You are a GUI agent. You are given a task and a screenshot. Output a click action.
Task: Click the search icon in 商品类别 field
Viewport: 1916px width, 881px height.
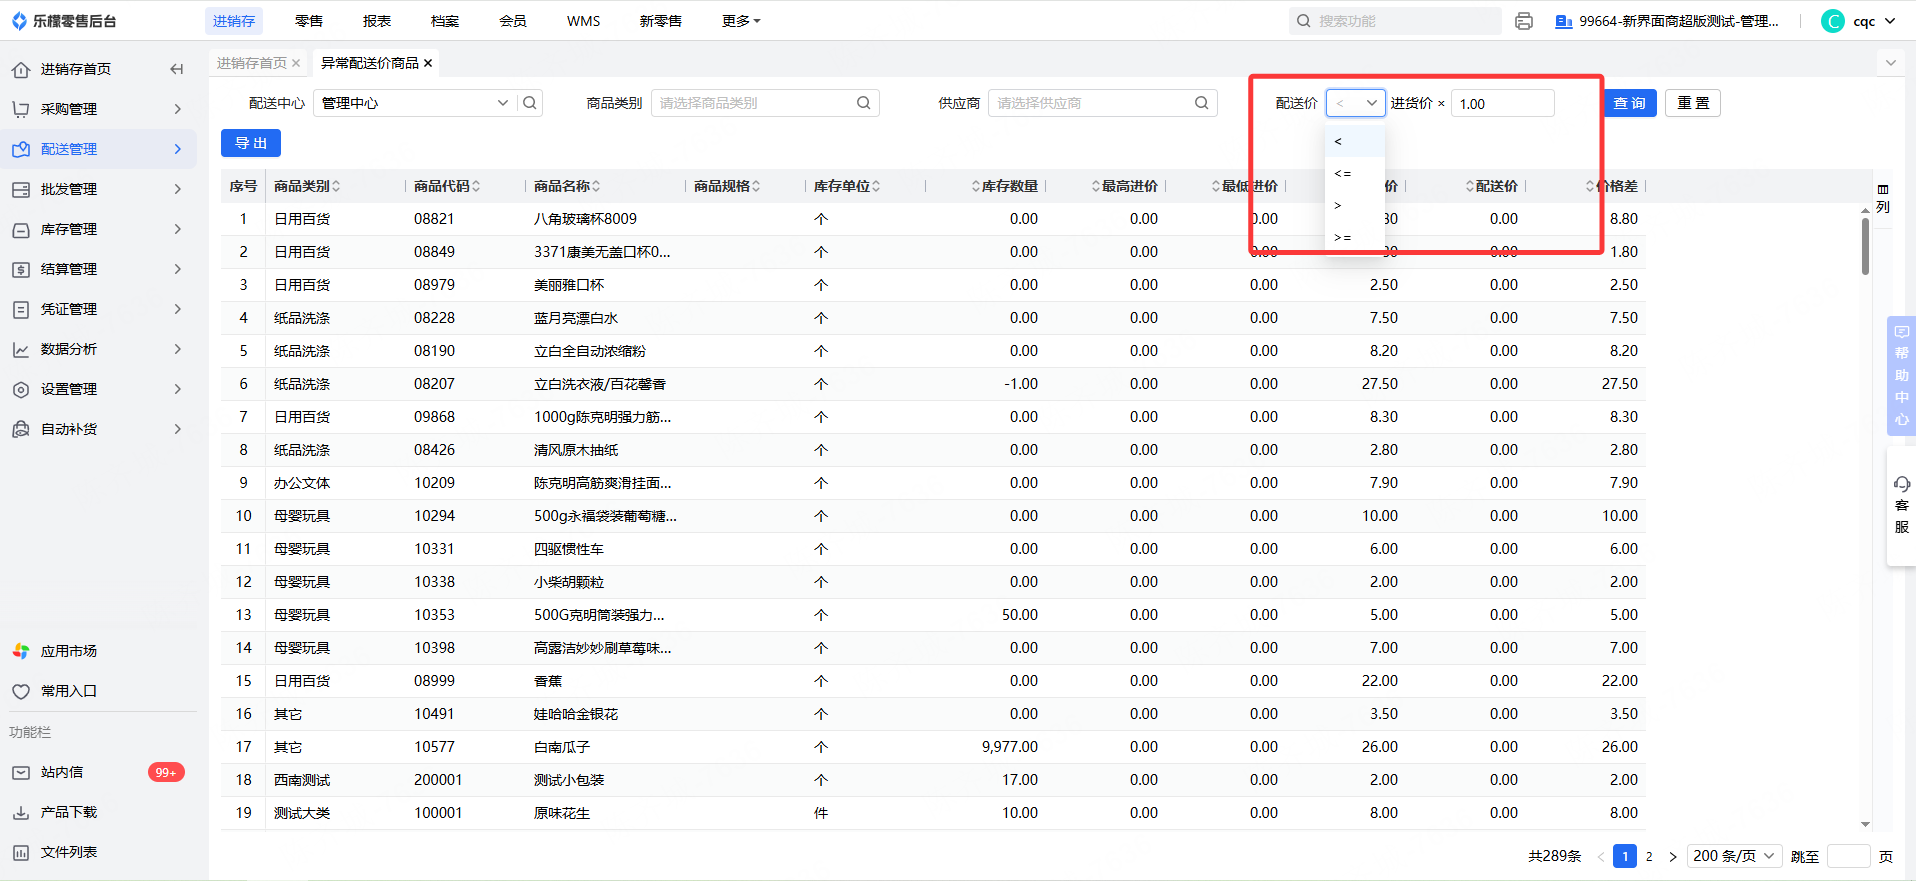864,103
